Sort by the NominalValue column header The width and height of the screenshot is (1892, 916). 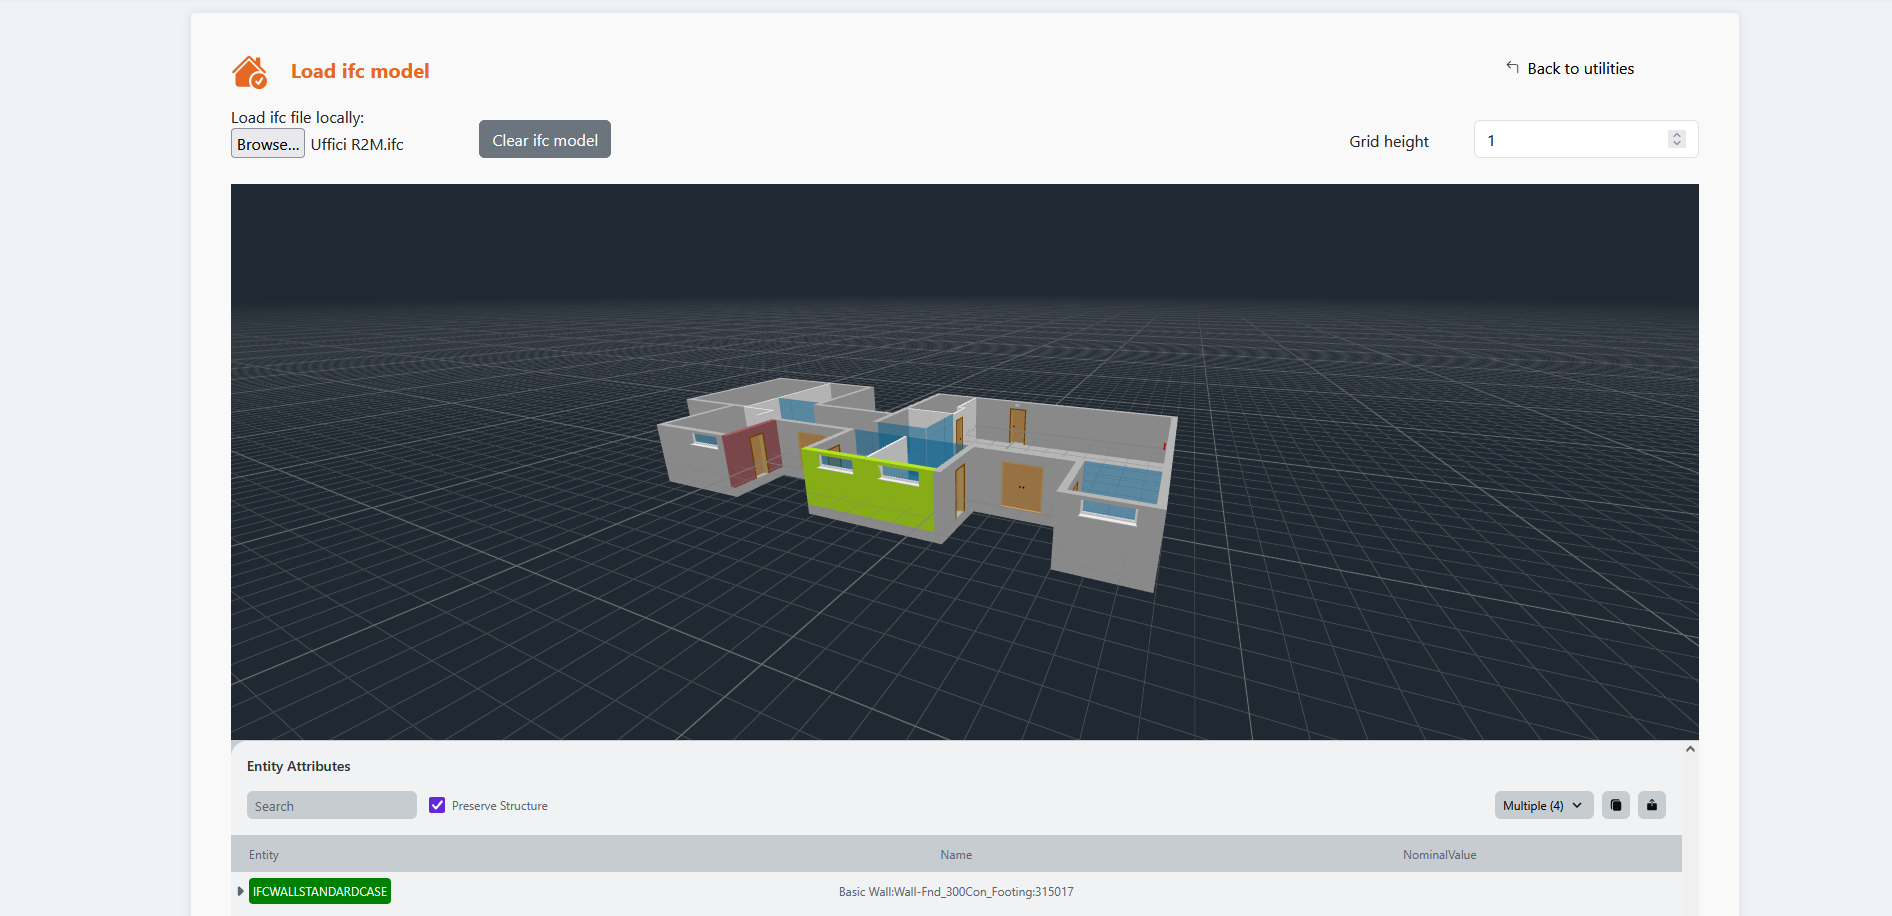pyautogui.click(x=1438, y=855)
